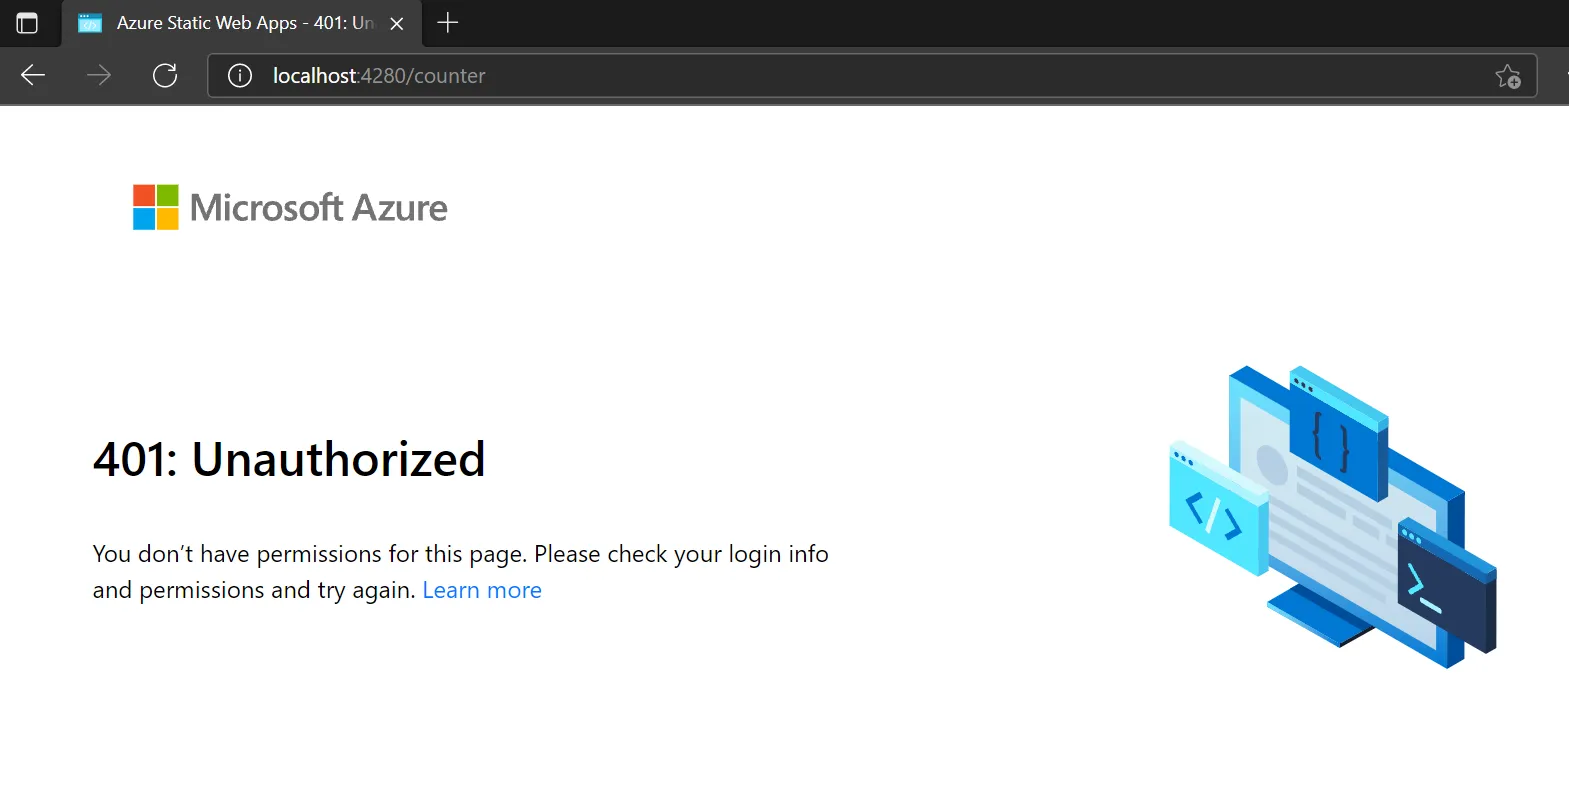1569x790 pixels.
Task: Close the Azure Static Web Apps tab
Action: click(x=397, y=23)
